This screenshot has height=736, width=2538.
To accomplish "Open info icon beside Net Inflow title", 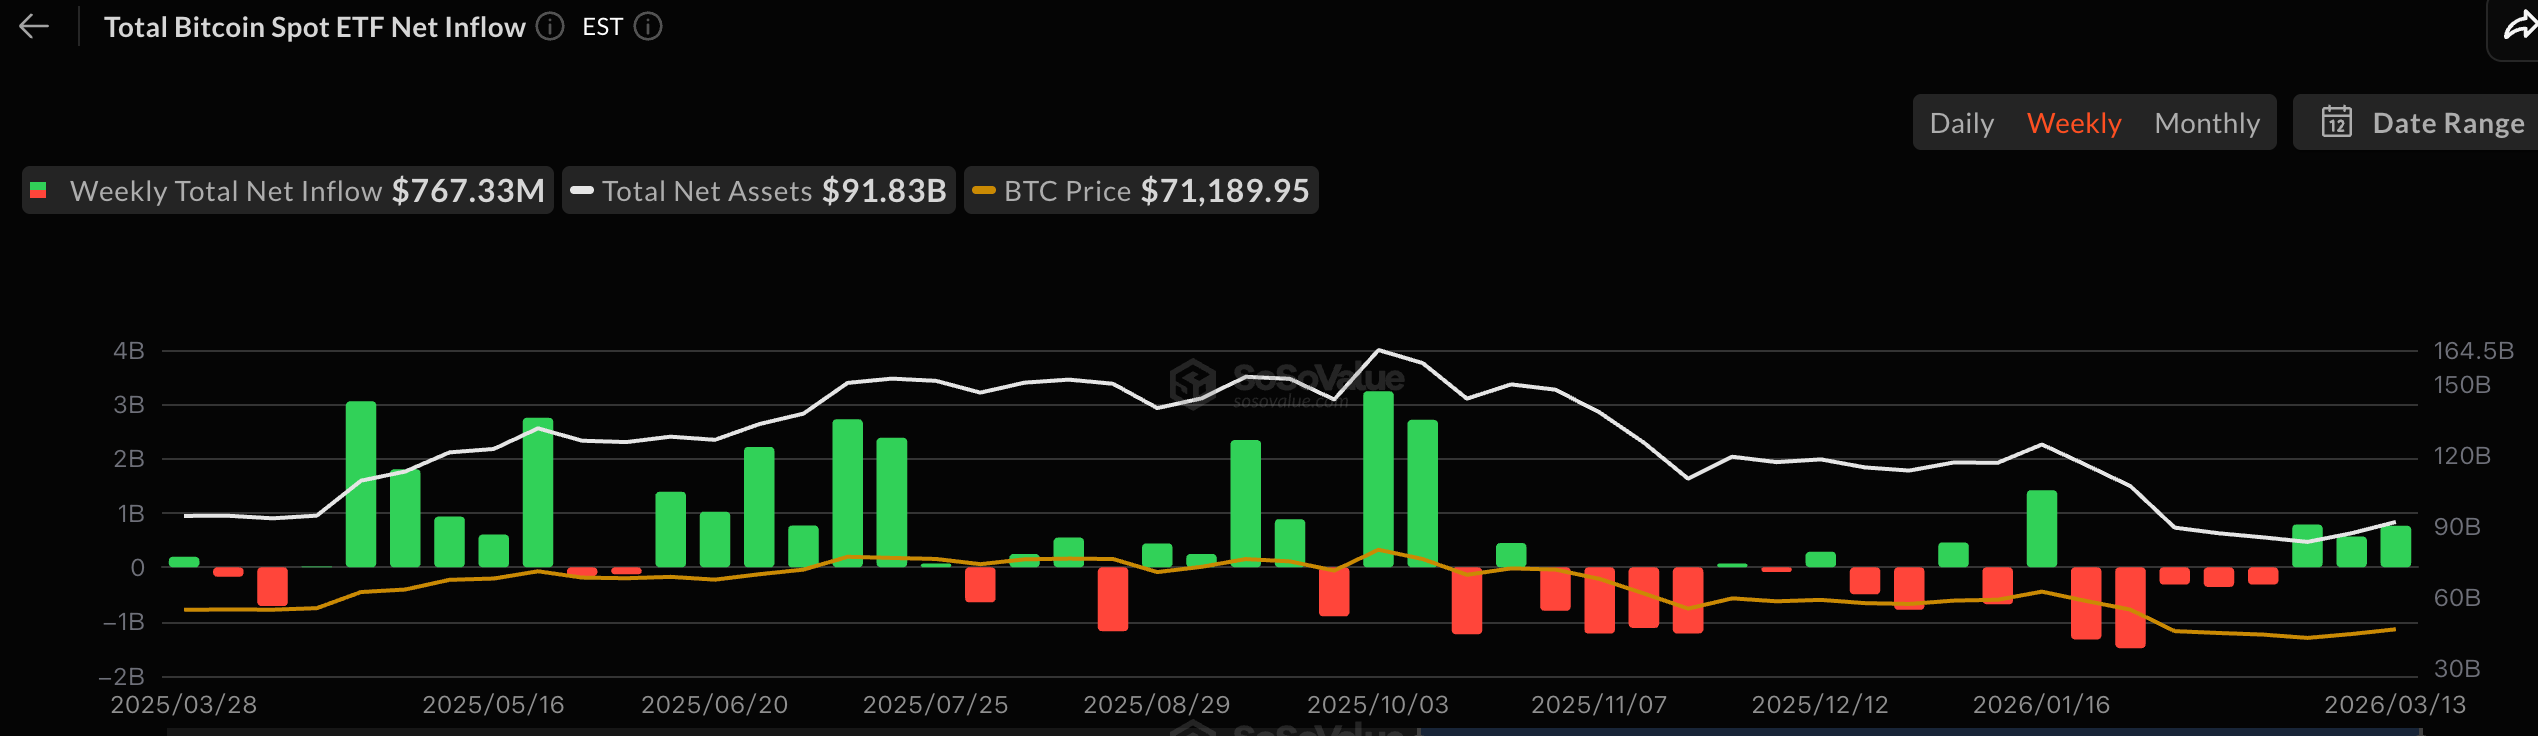I will coord(550,27).
